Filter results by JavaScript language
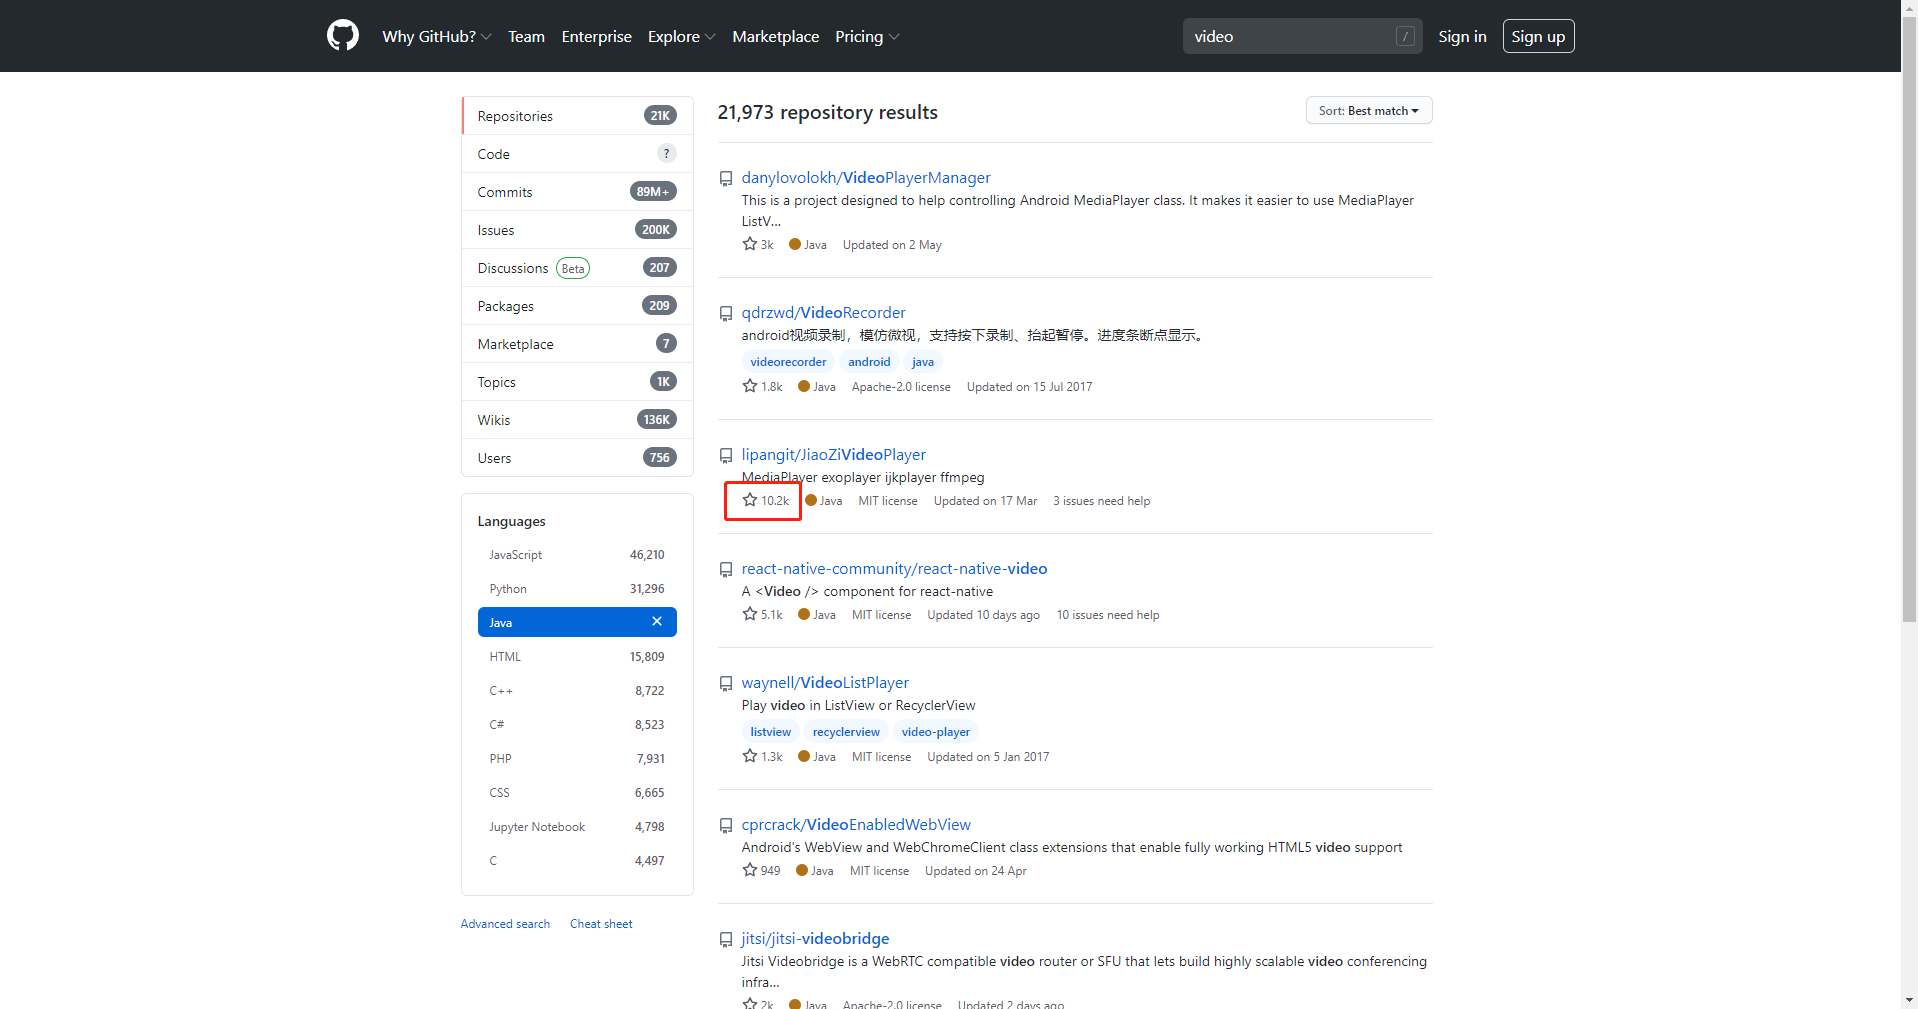Image resolution: width=1918 pixels, height=1009 pixels. point(577,555)
